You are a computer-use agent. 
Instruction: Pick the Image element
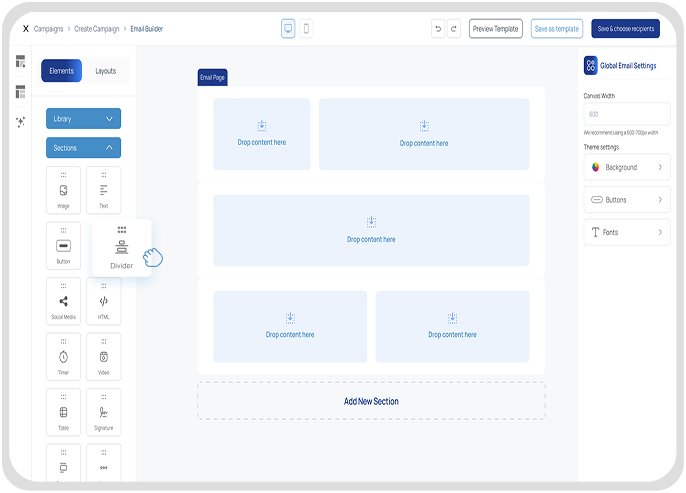tap(63, 190)
